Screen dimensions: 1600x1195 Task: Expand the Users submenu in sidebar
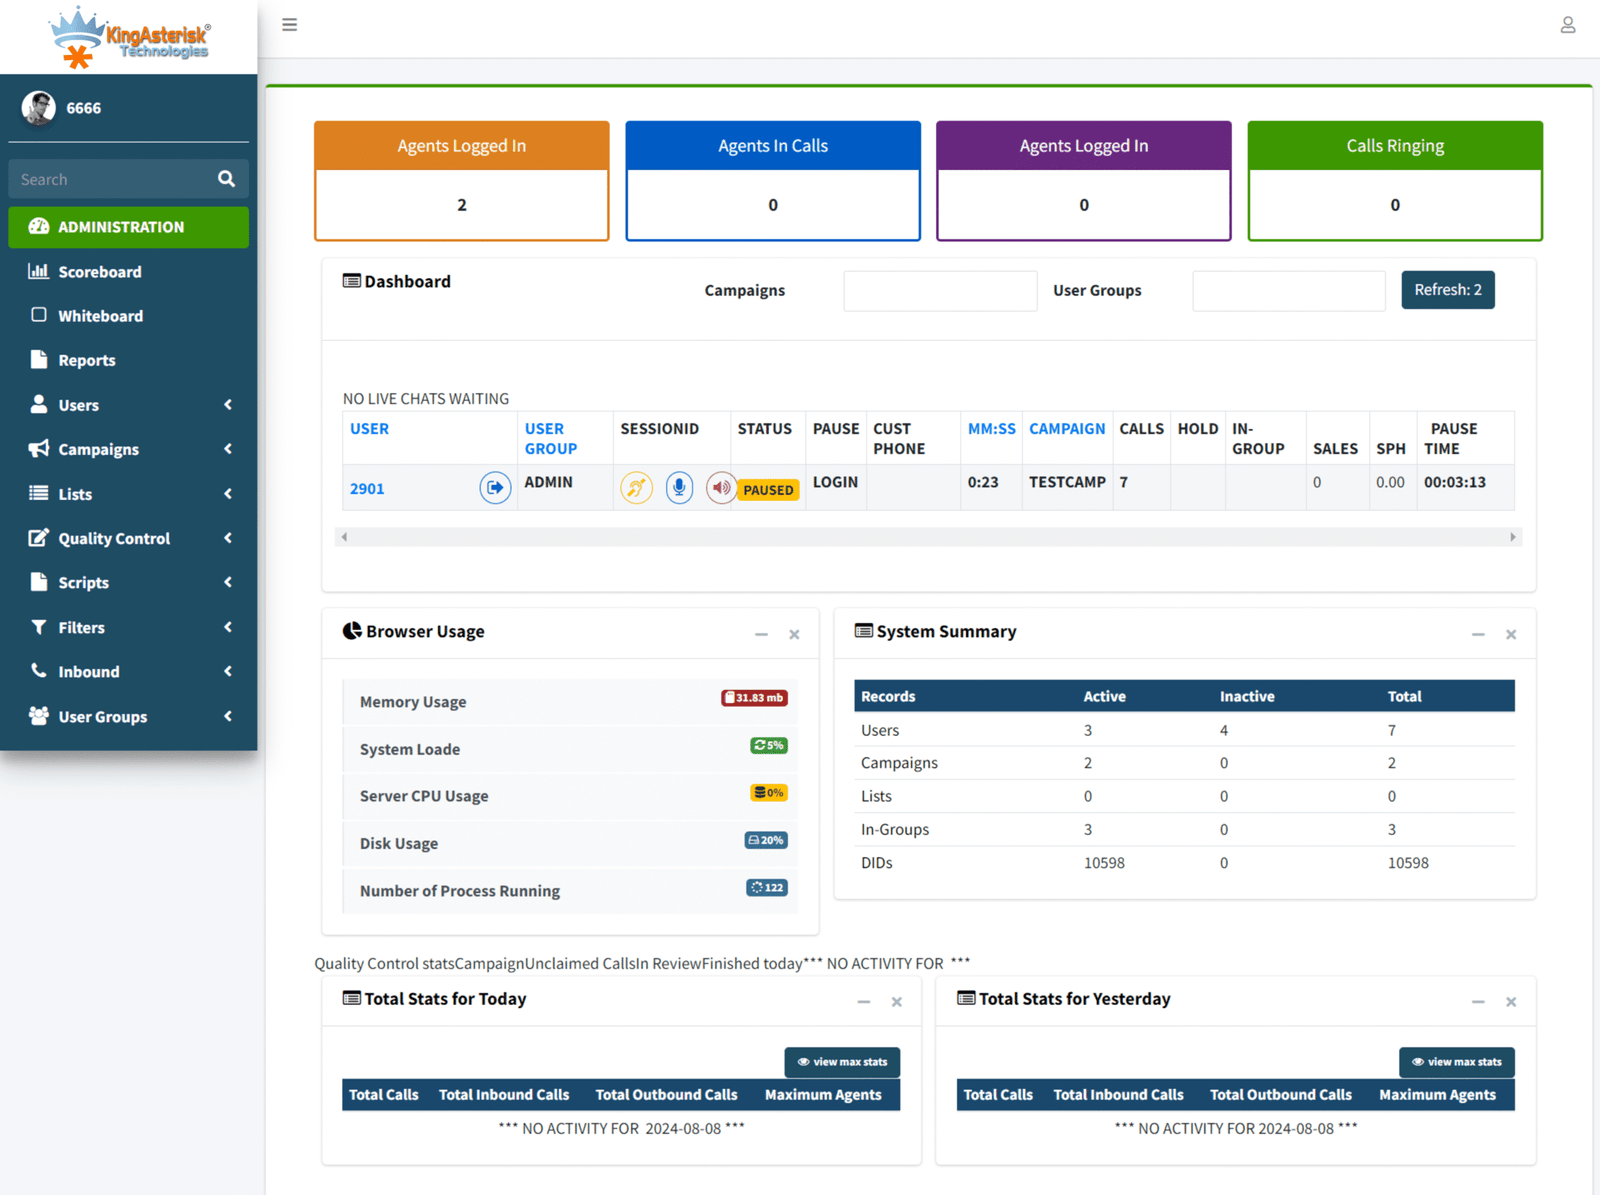[x=128, y=405]
